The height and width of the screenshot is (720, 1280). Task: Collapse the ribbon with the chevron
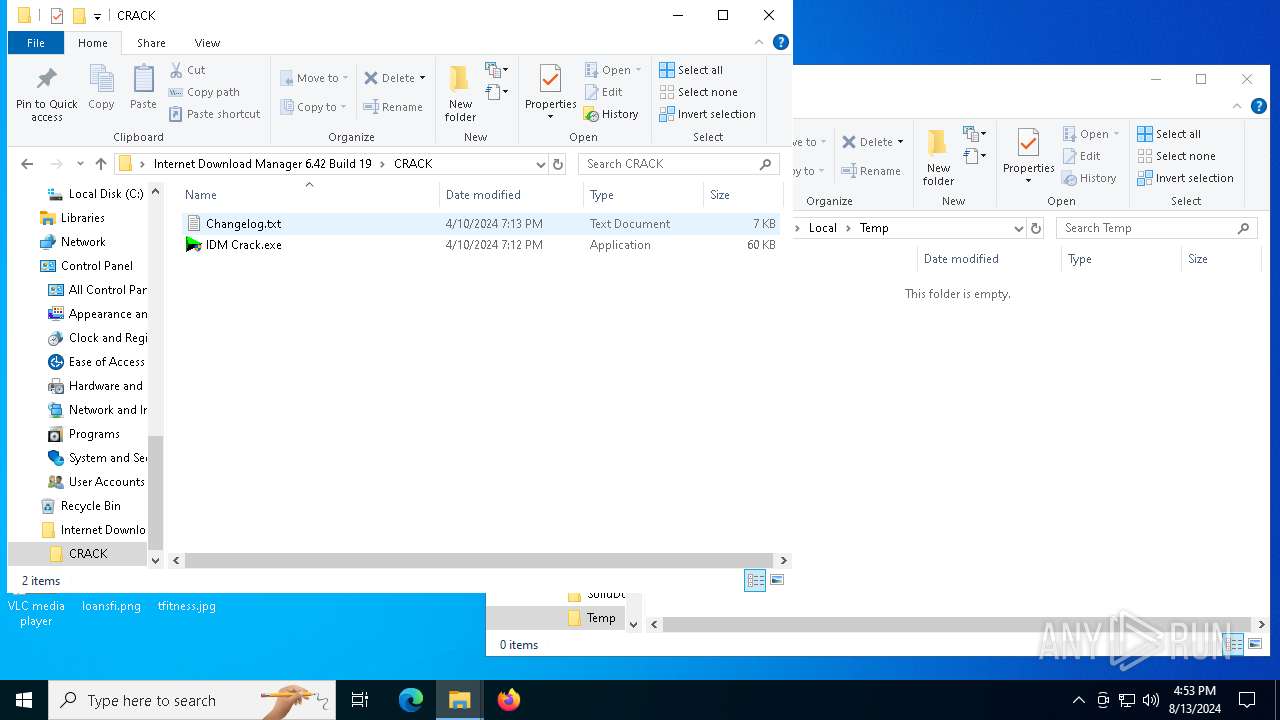tap(759, 42)
